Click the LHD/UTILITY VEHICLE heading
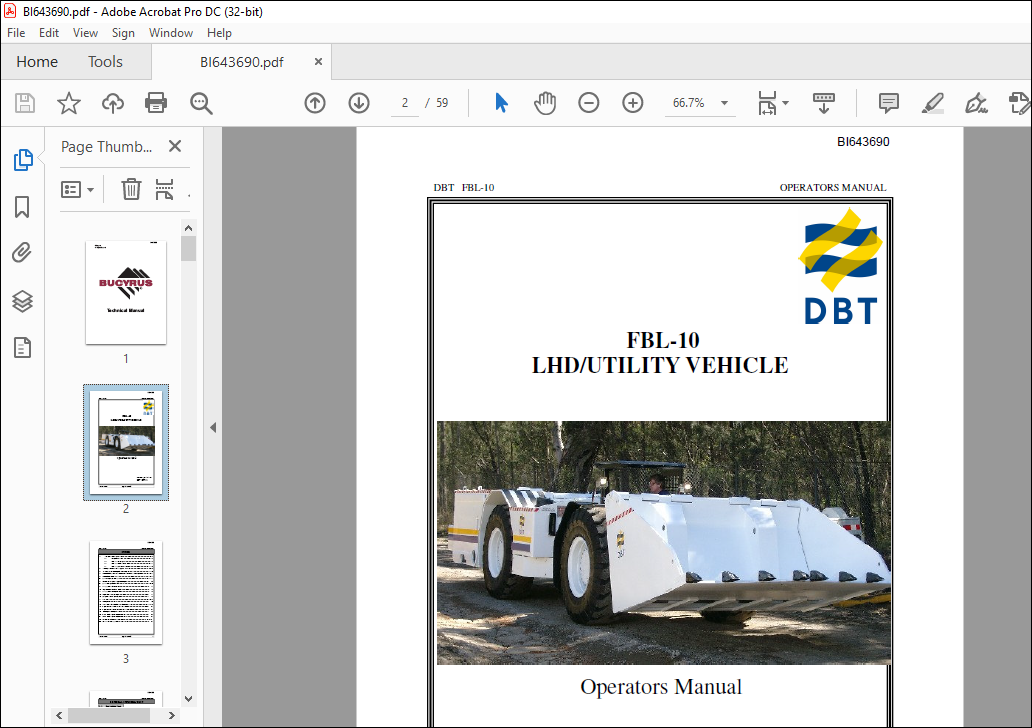 [659, 365]
